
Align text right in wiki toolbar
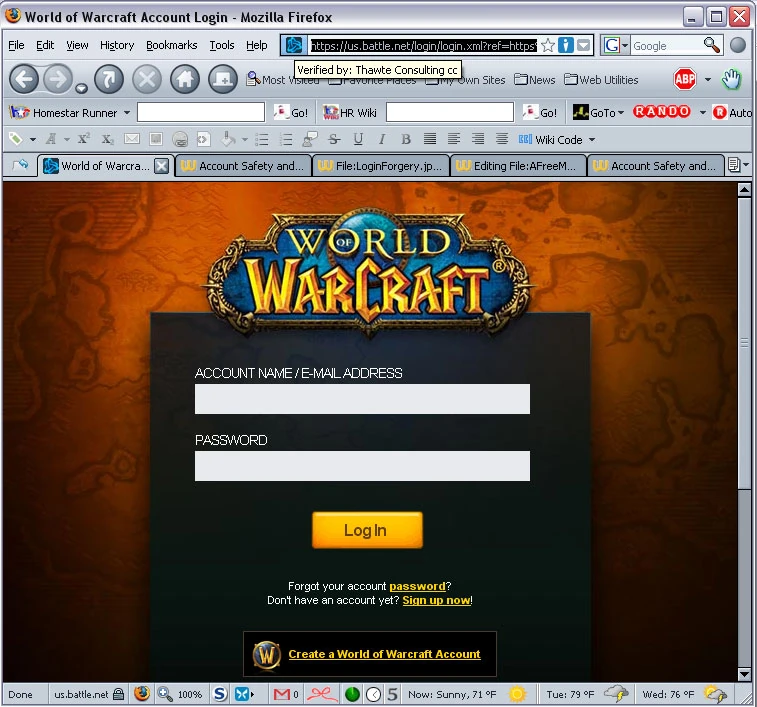coord(478,139)
